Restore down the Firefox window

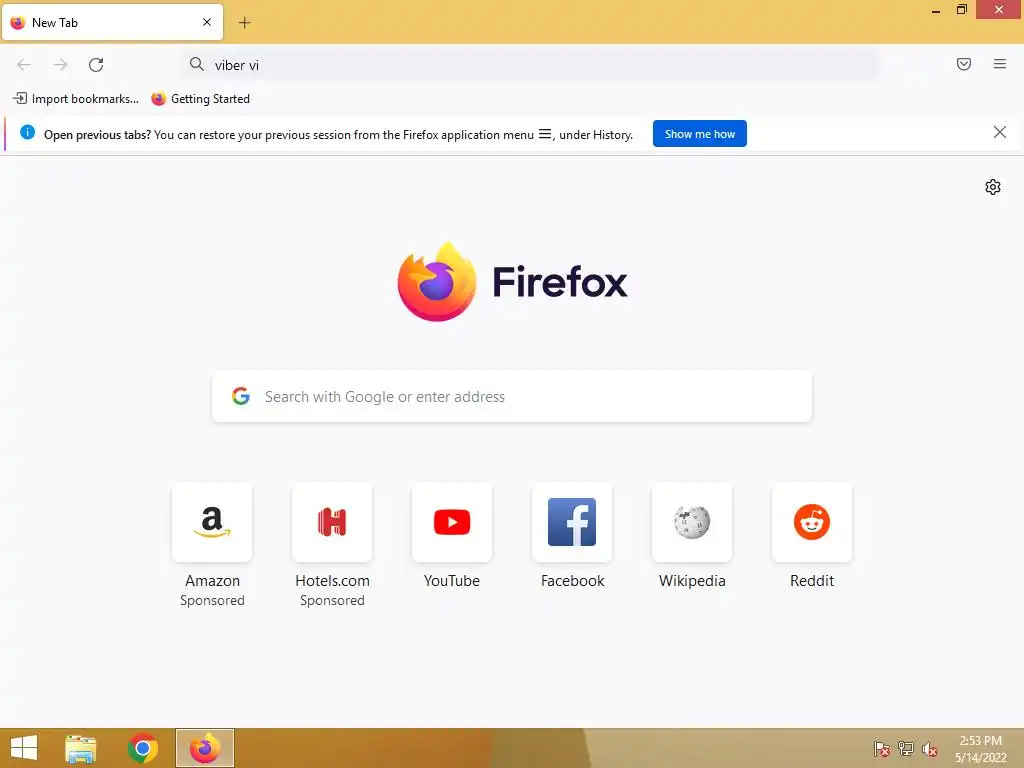point(961,9)
